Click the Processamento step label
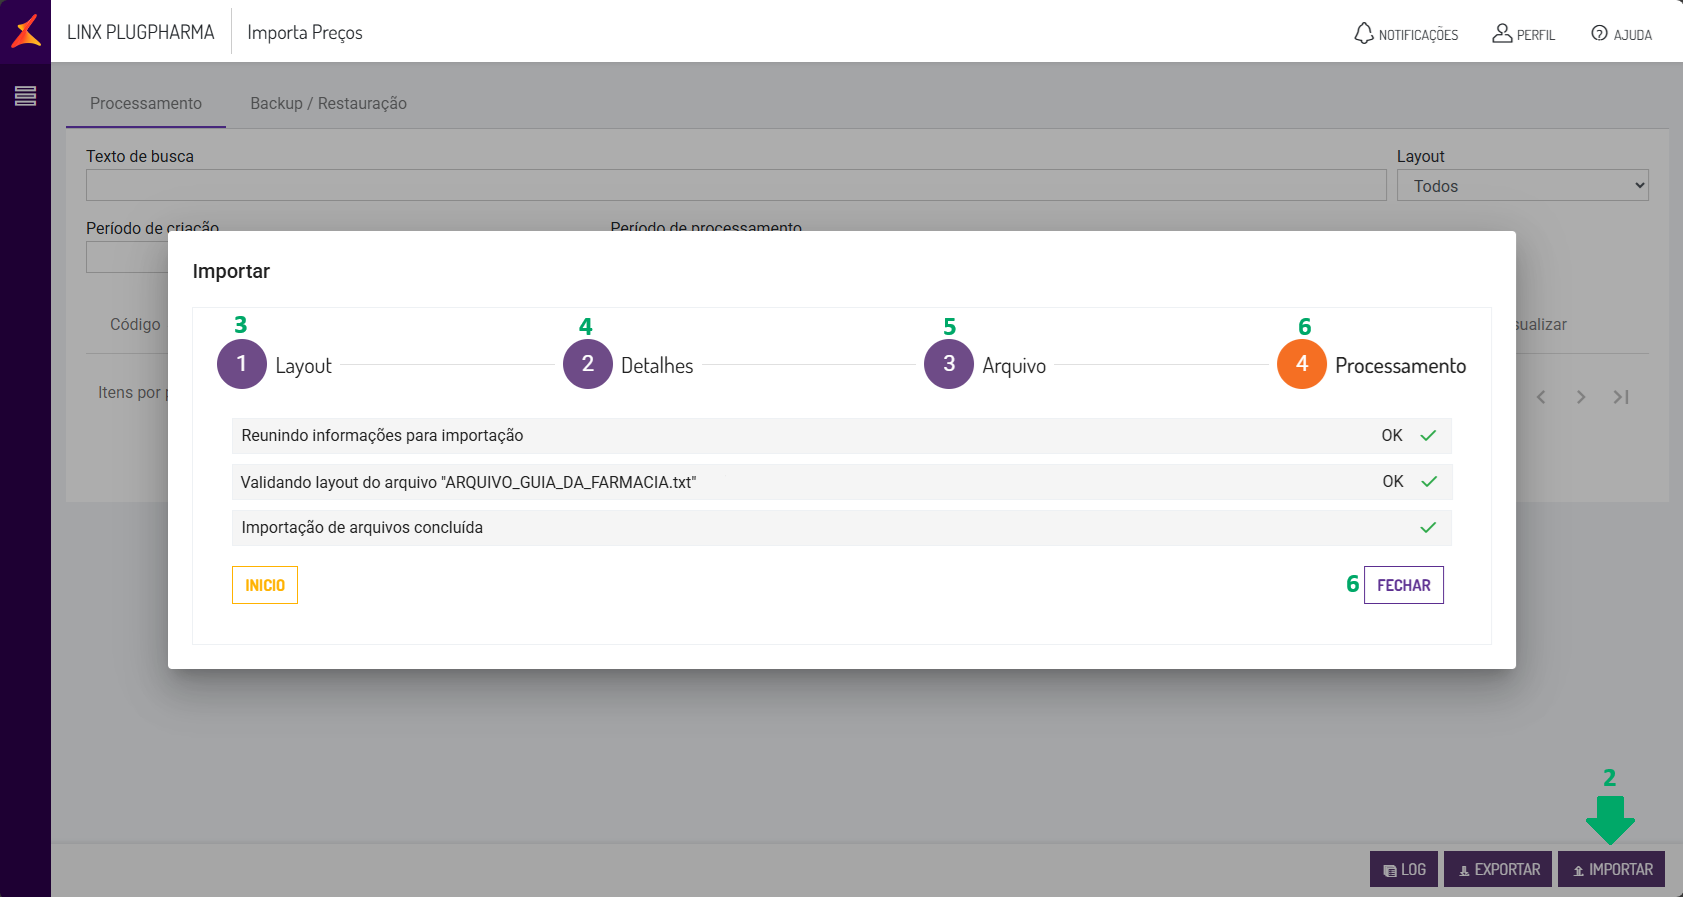 1400,366
